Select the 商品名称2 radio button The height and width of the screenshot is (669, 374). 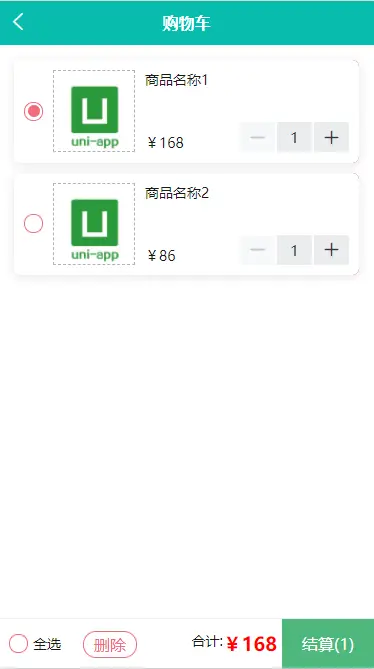(x=33, y=224)
